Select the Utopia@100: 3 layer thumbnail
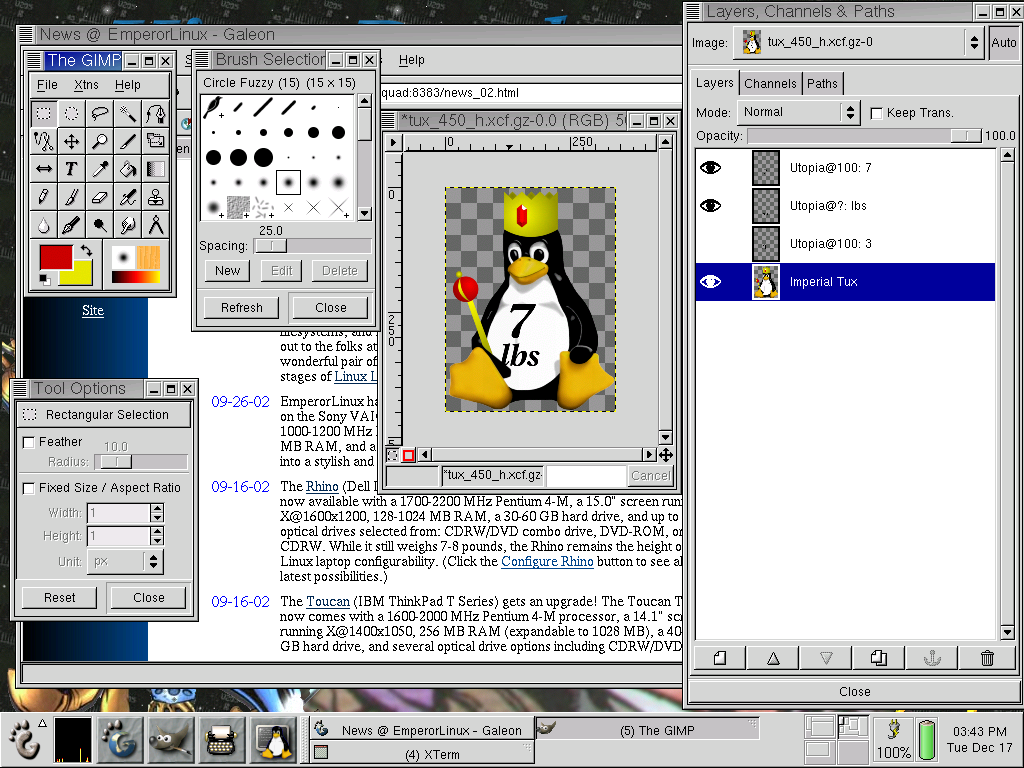Viewport: 1024px width, 768px height. pyautogui.click(x=765, y=244)
